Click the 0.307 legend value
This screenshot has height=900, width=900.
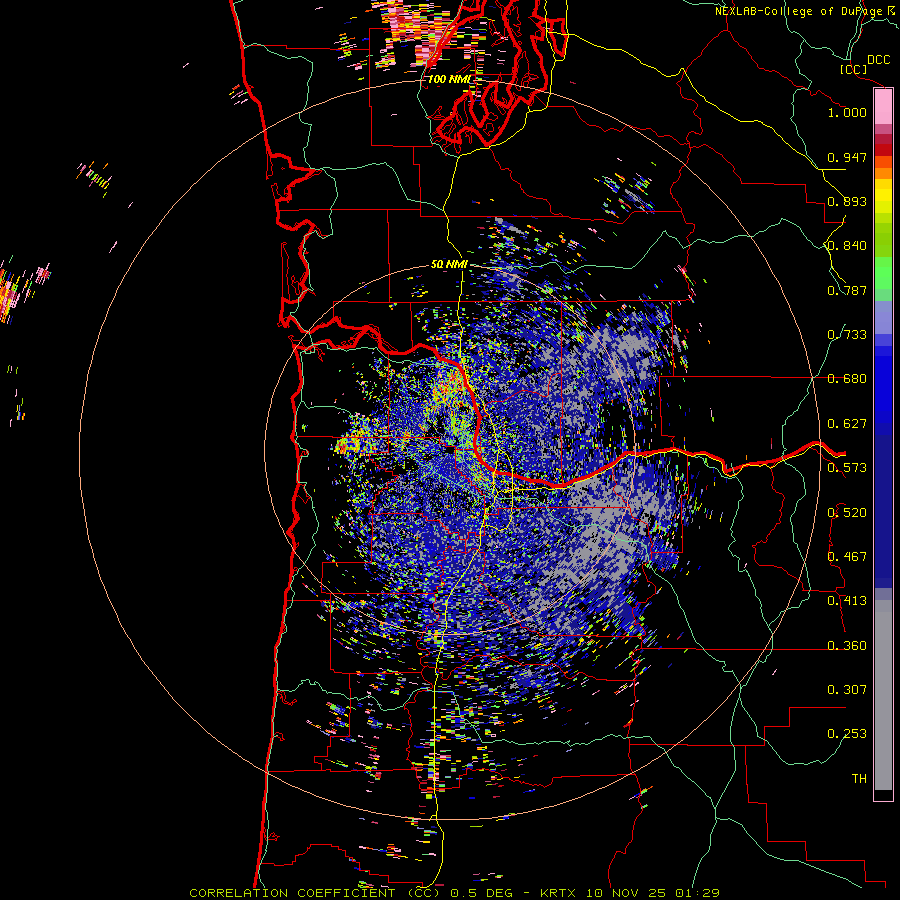tap(847, 690)
